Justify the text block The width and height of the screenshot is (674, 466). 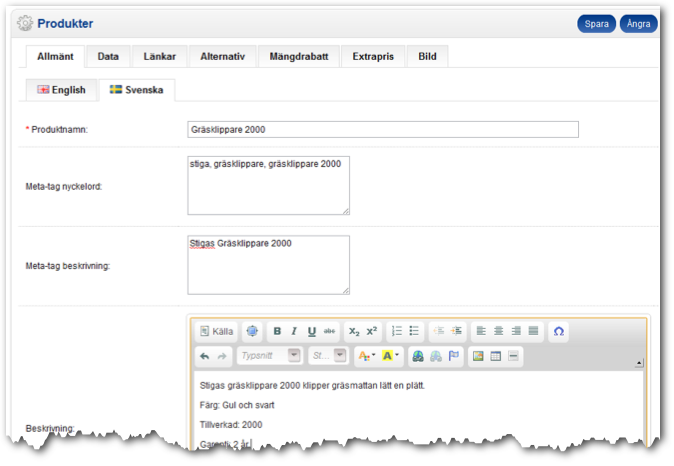533,331
